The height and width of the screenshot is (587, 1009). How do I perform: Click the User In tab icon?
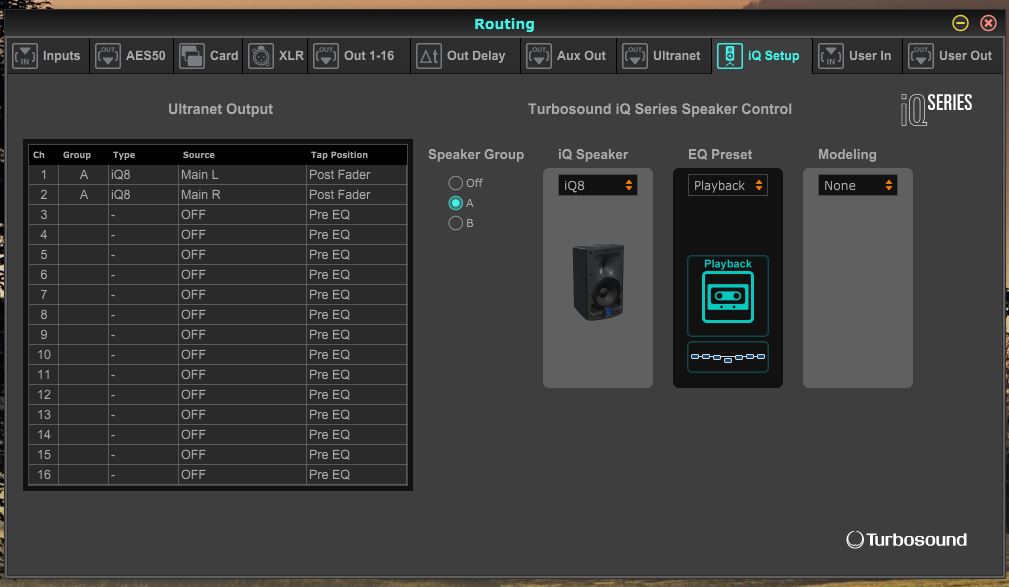(x=831, y=56)
